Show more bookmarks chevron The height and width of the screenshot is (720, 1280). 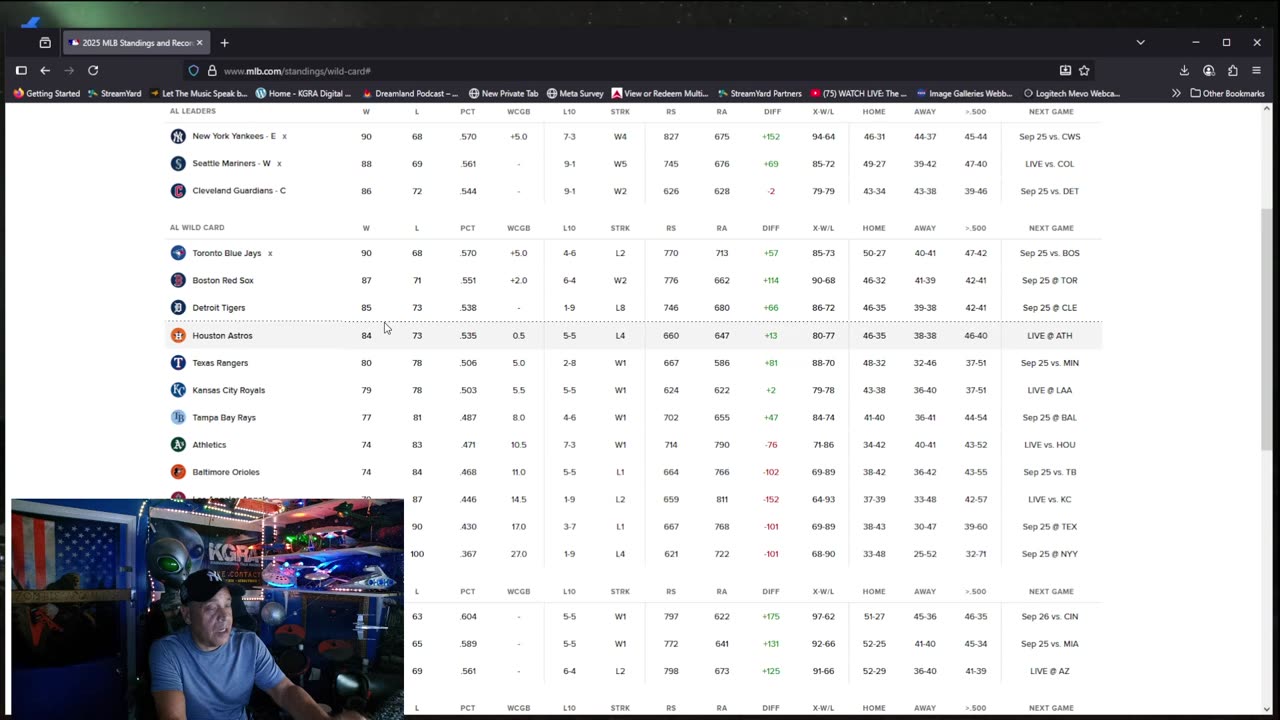(1176, 94)
